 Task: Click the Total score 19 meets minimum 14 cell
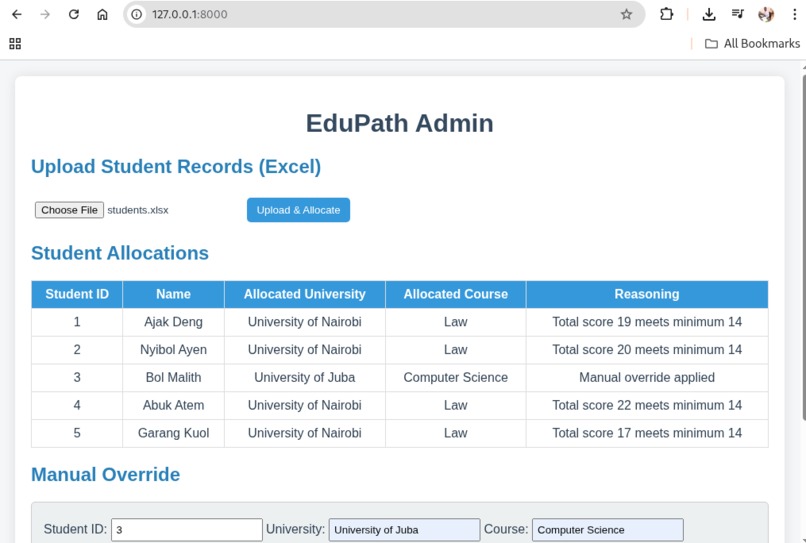pos(647,322)
